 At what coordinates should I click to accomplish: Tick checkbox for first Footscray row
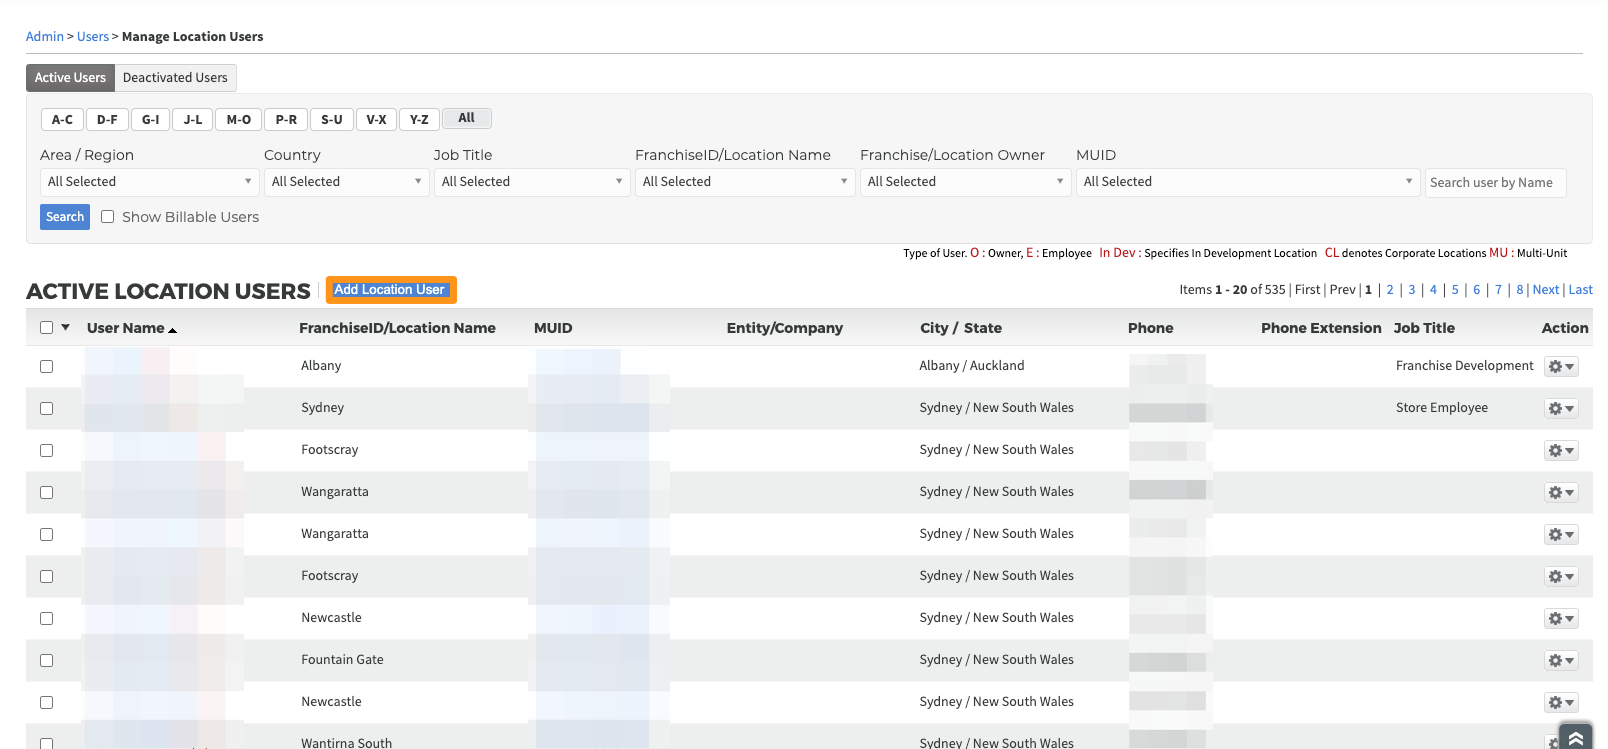[x=46, y=450]
